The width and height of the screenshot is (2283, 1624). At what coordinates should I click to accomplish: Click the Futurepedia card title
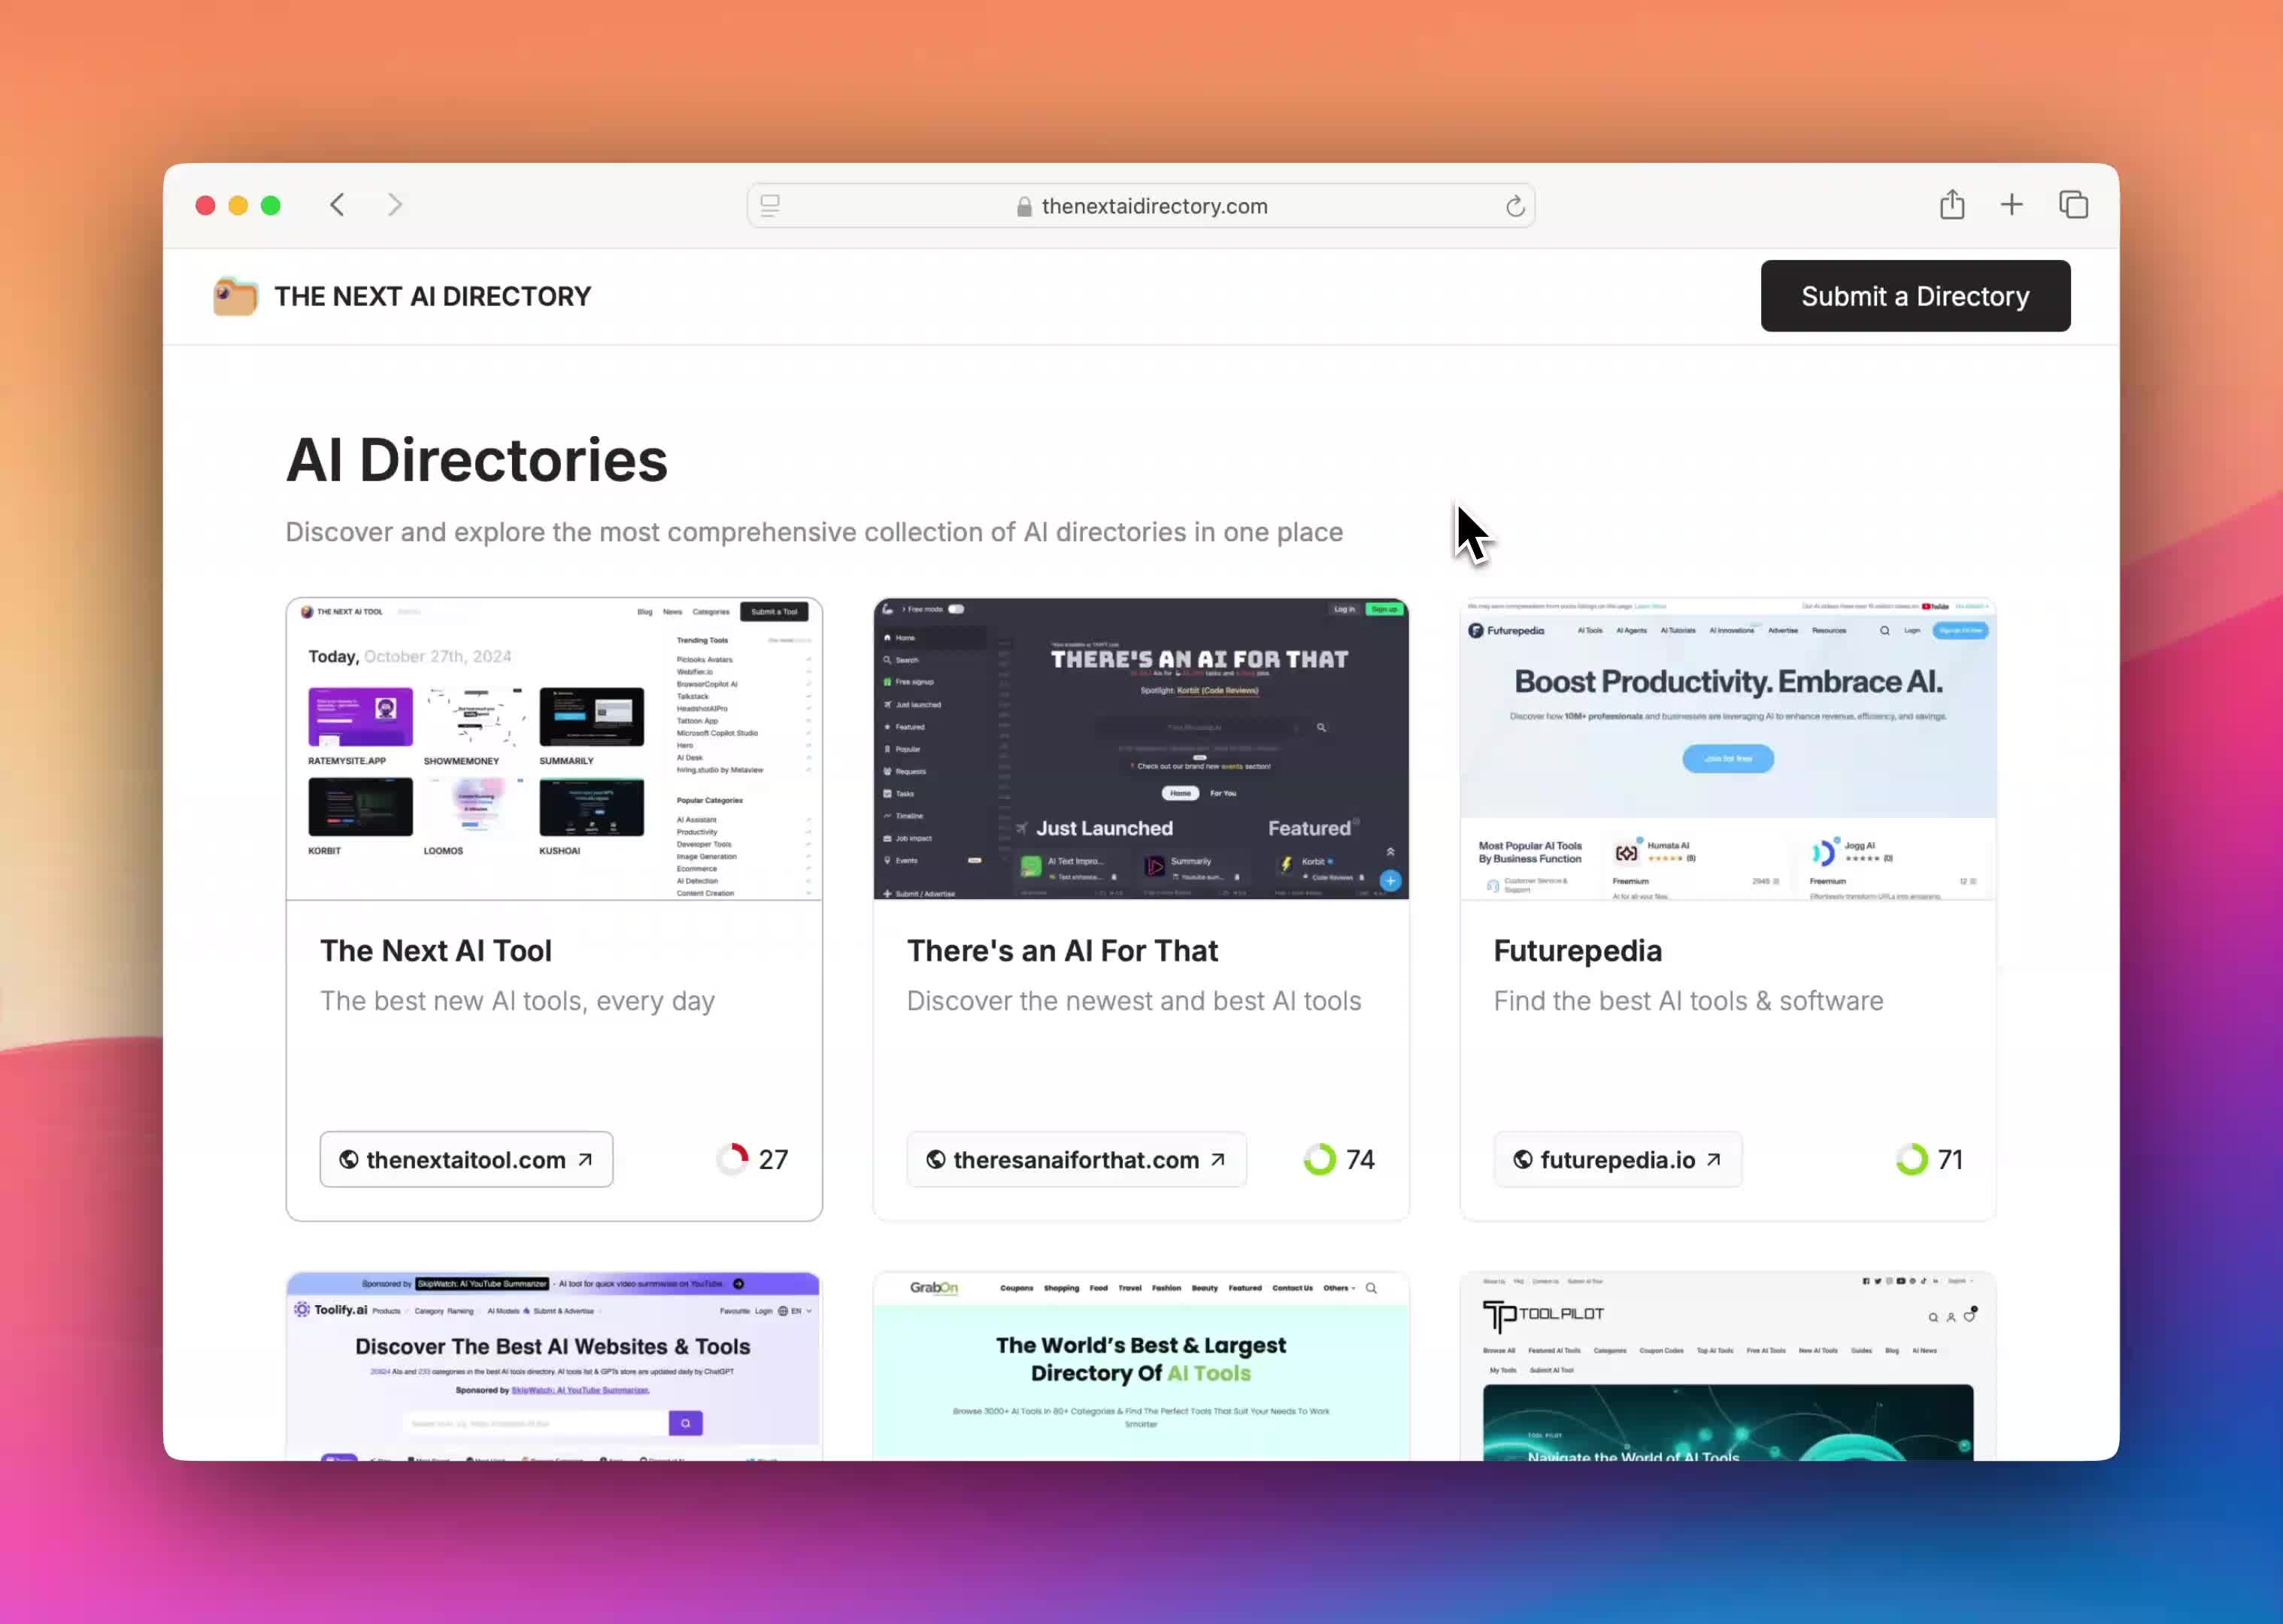[1577, 951]
